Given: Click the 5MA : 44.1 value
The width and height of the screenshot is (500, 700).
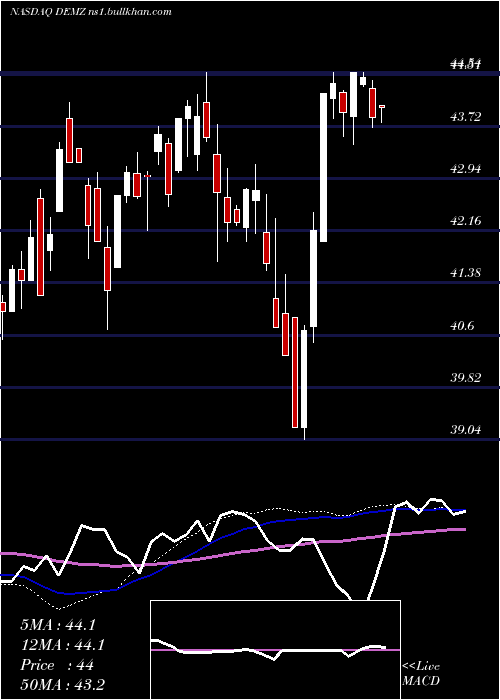Looking at the screenshot, I should [x=58, y=625].
